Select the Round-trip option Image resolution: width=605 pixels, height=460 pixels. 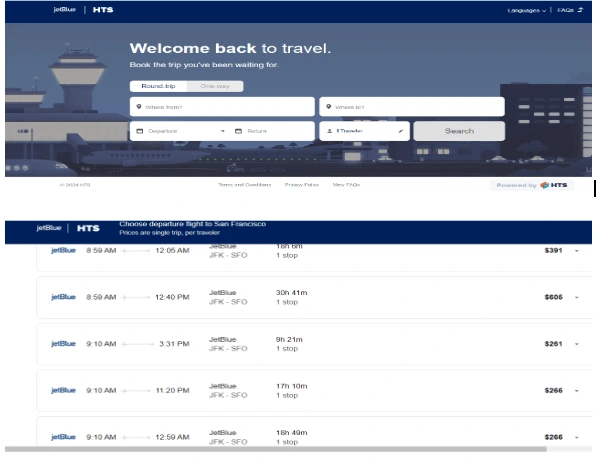tap(158, 86)
